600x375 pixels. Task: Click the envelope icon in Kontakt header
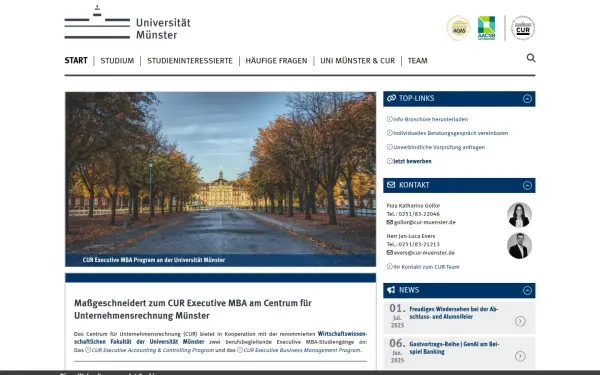point(391,185)
